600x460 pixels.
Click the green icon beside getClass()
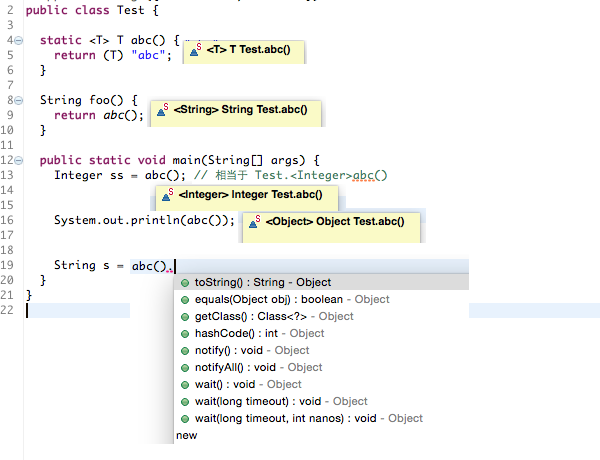[x=185, y=317]
